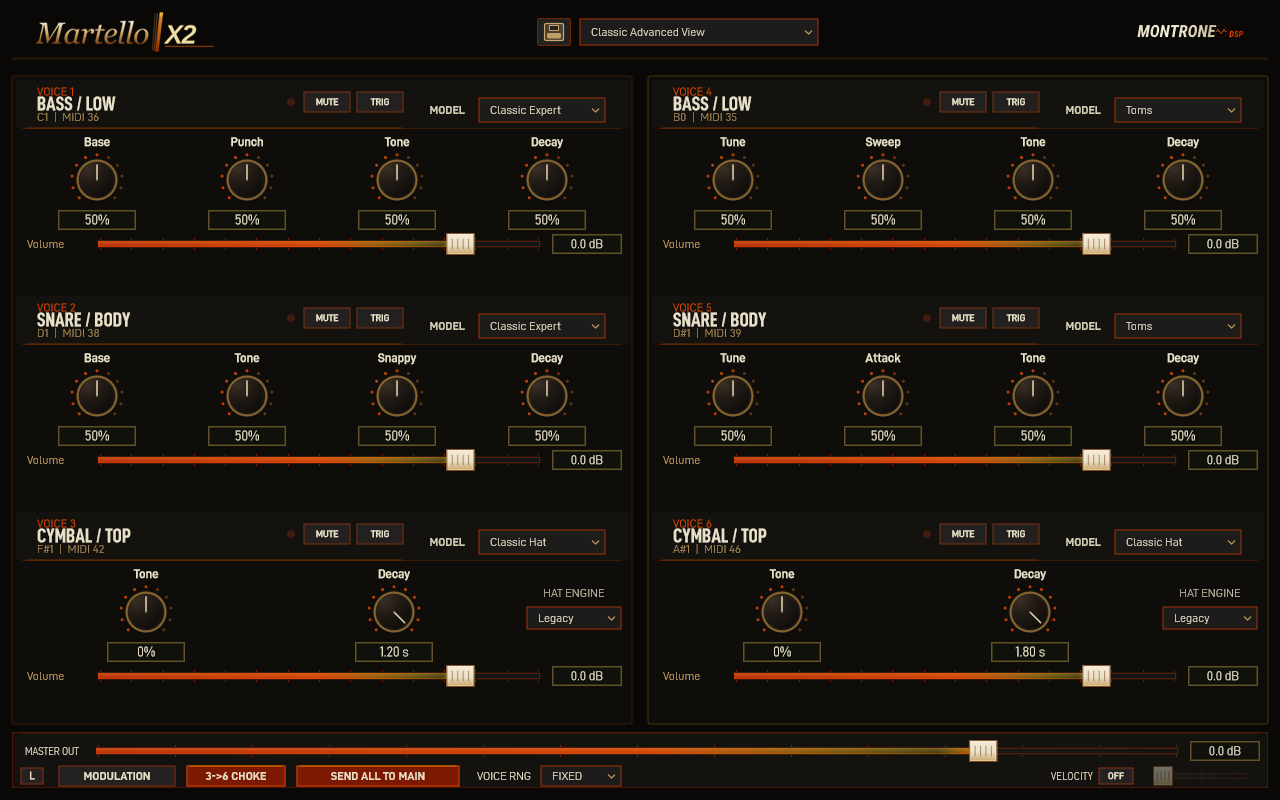Click the Voice 6 Tone knob
Viewport: 1280px width, 800px height.
pyautogui.click(x=782, y=612)
